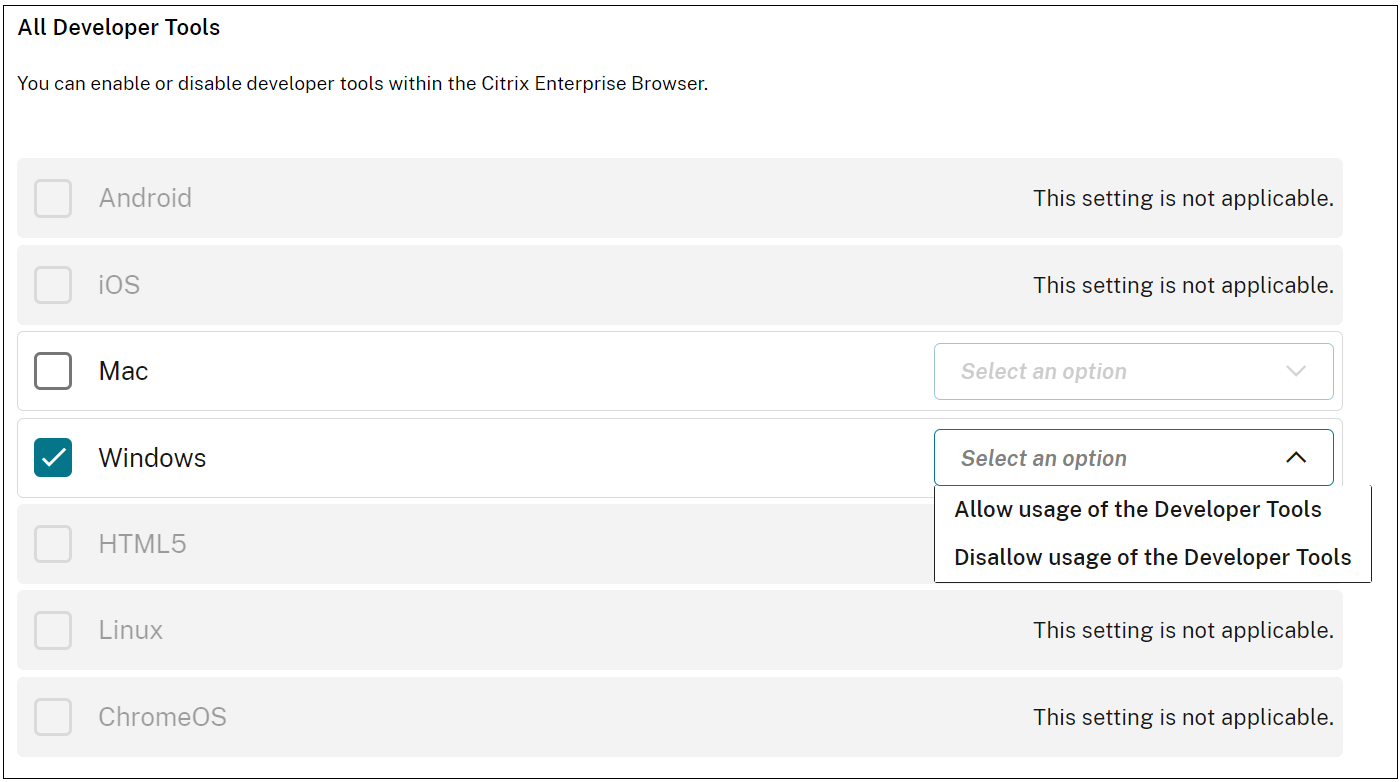
Task: Collapse the Windows dropdown using the up chevron
Action: (x=1296, y=458)
